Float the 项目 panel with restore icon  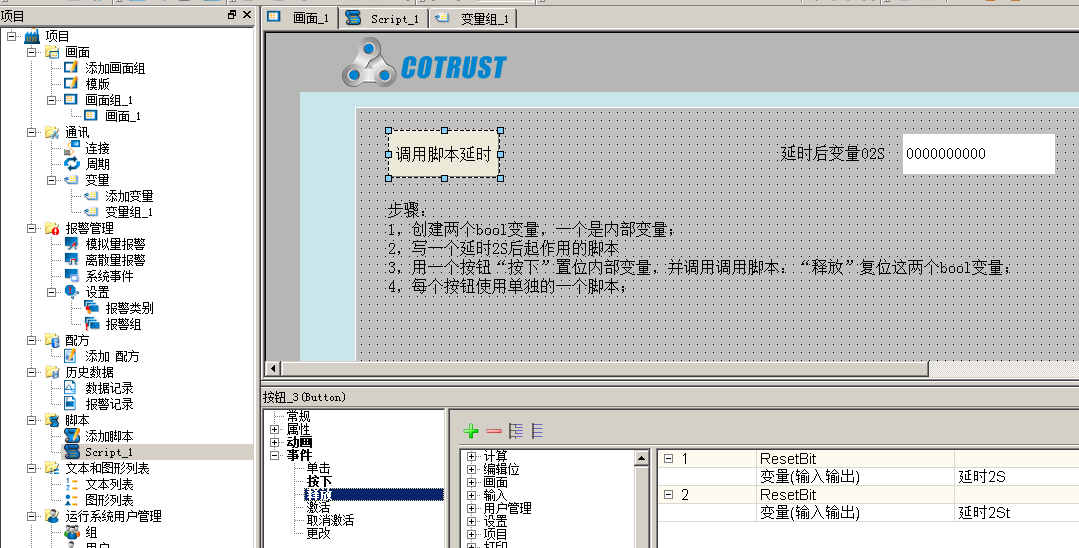pyautogui.click(x=232, y=14)
